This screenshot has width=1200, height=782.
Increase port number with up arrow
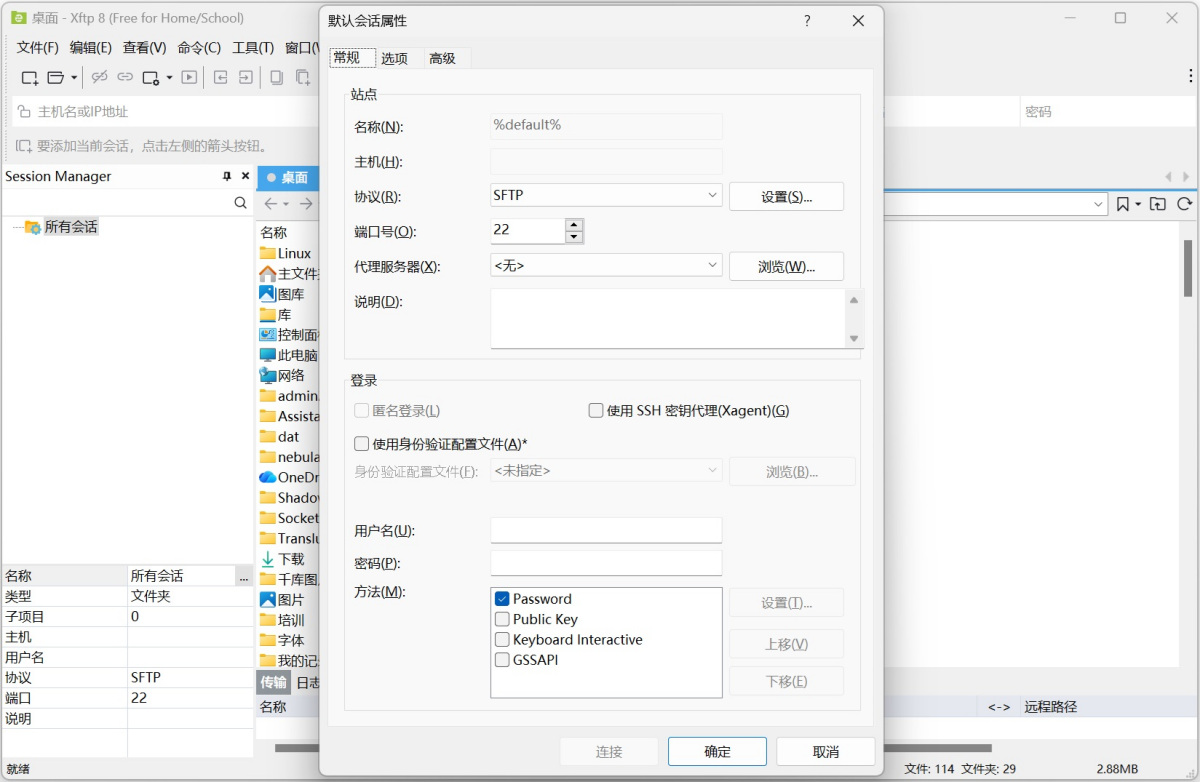(574, 225)
